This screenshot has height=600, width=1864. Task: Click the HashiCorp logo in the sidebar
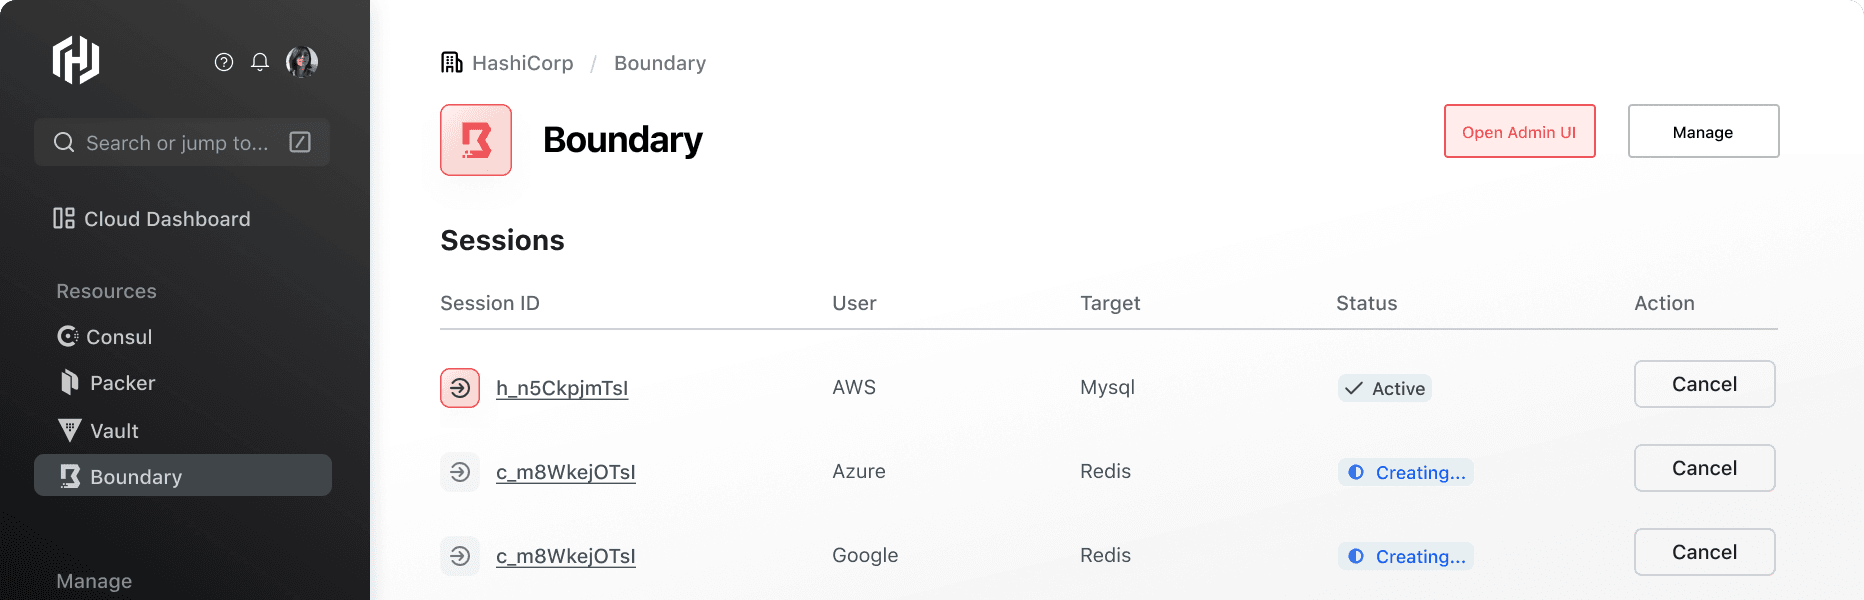click(x=76, y=60)
